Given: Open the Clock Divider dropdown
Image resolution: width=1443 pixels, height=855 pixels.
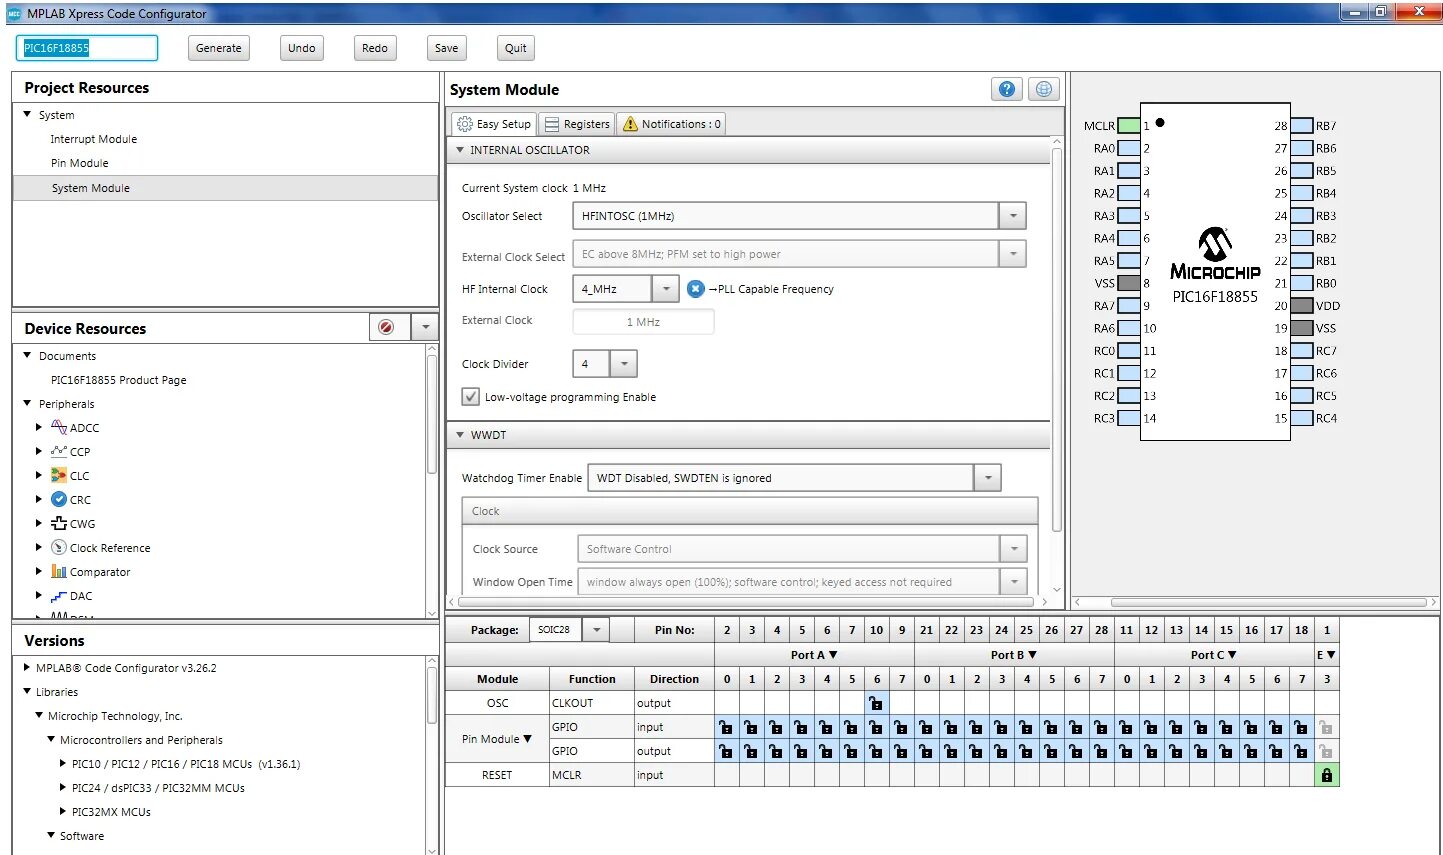Looking at the screenshot, I should coord(624,364).
